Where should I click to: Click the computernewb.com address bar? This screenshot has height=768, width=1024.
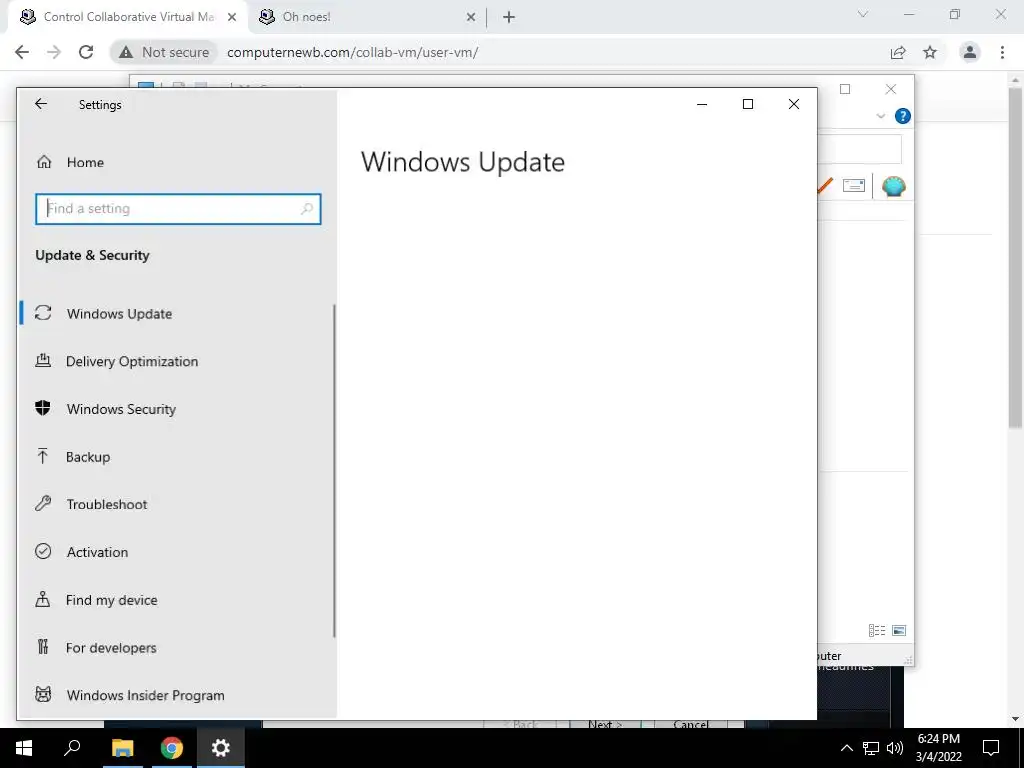tap(353, 52)
